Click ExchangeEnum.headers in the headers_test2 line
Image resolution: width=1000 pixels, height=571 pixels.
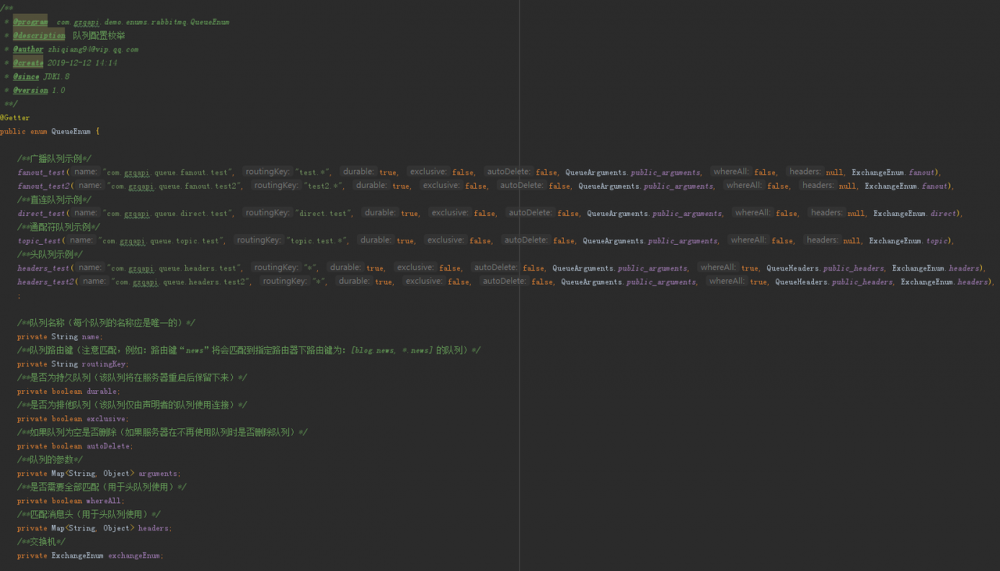click(x=946, y=281)
